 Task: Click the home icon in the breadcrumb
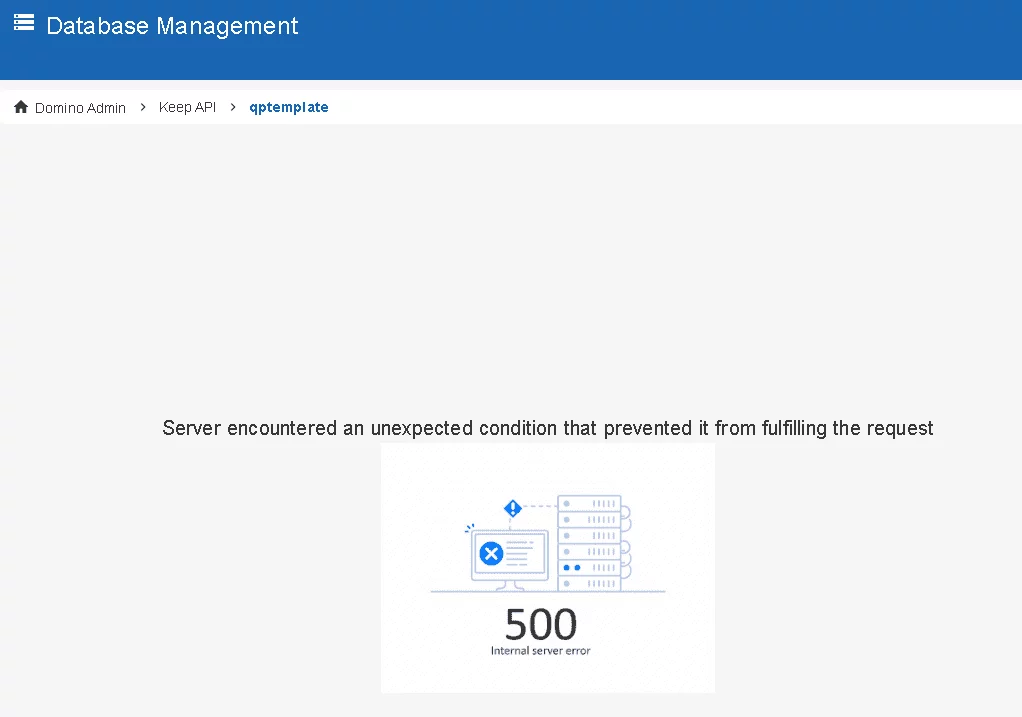pyautogui.click(x=21, y=107)
